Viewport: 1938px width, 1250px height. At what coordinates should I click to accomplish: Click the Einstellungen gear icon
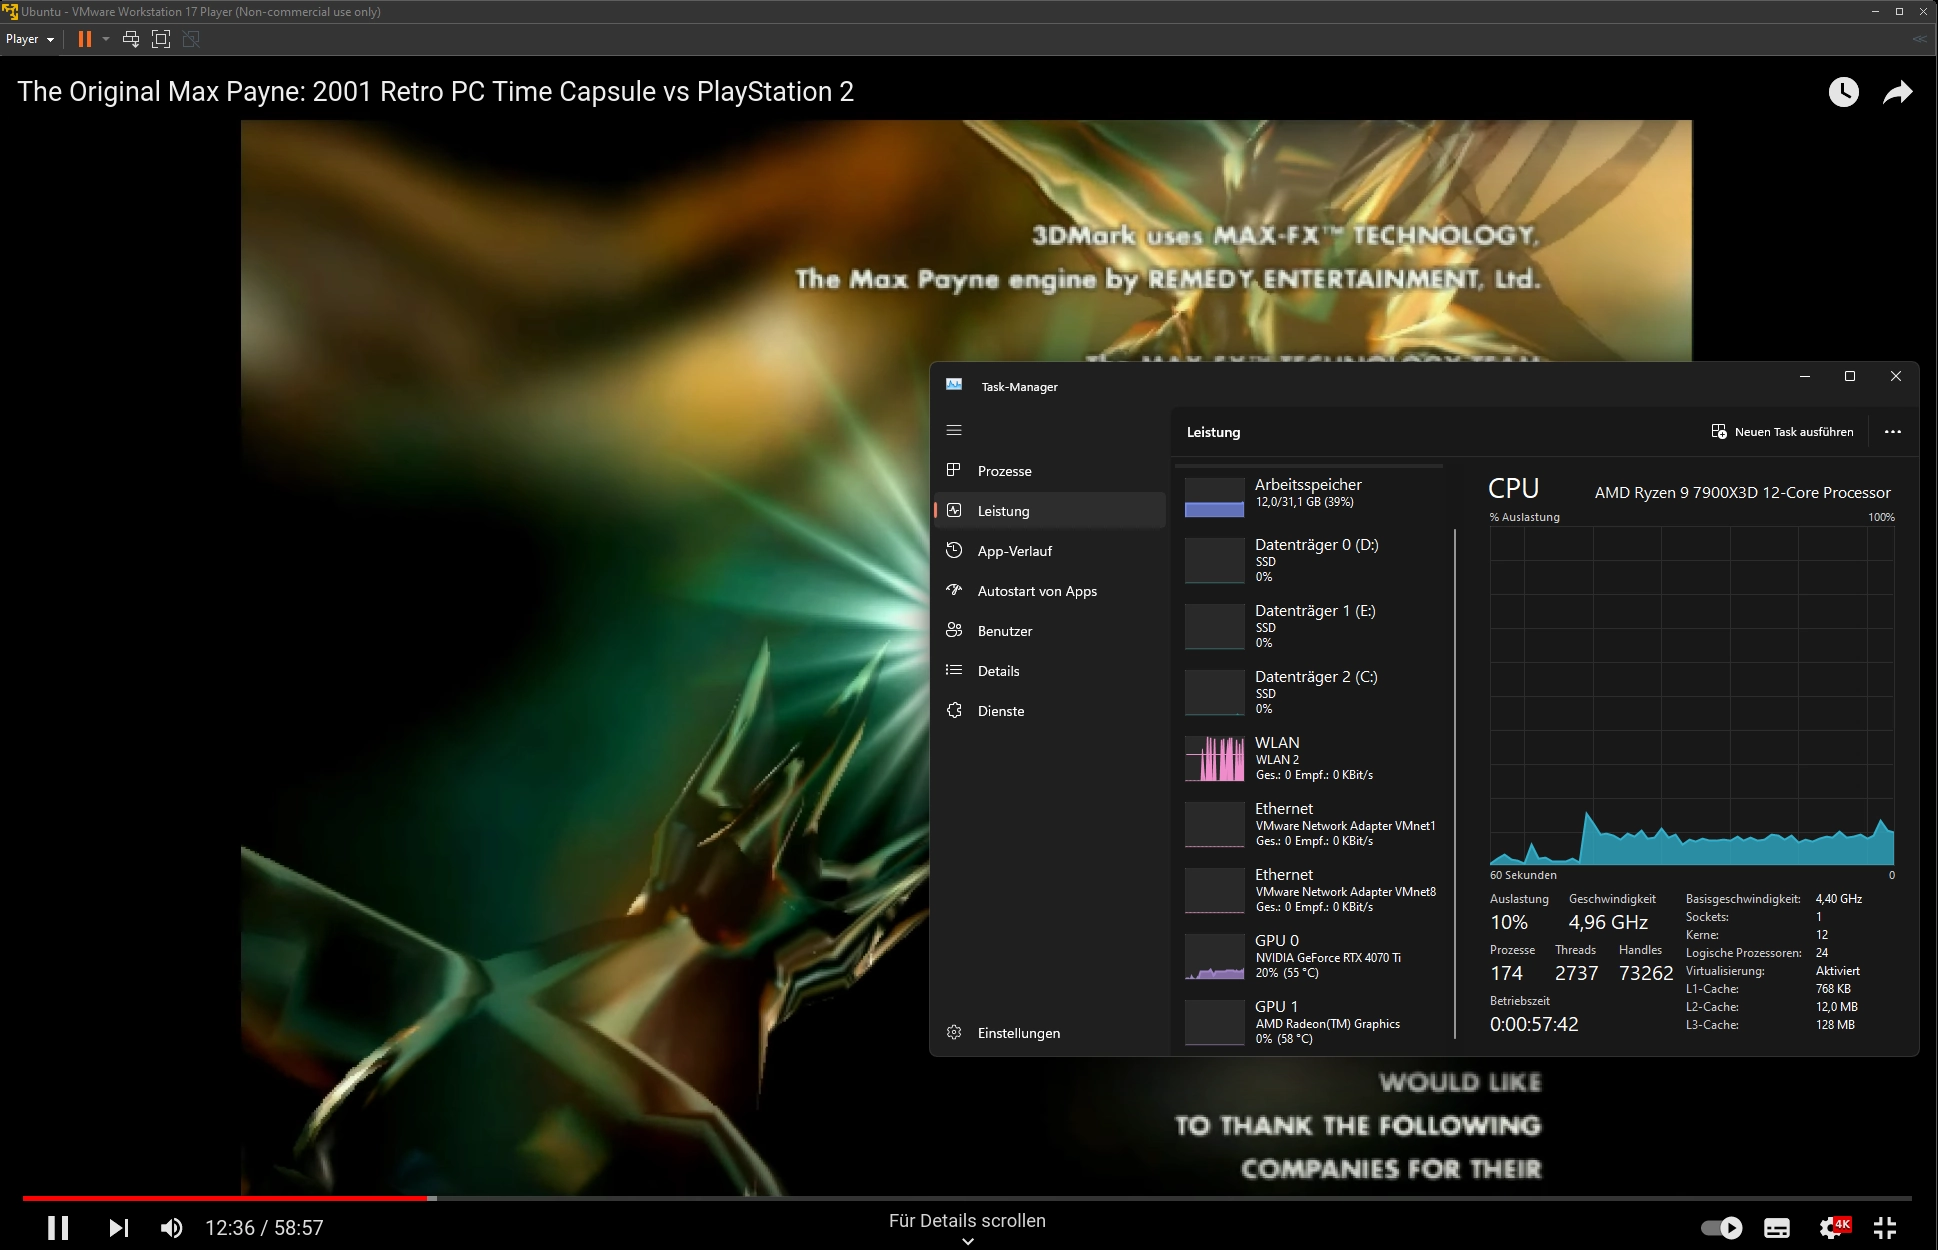click(x=954, y=1032)
